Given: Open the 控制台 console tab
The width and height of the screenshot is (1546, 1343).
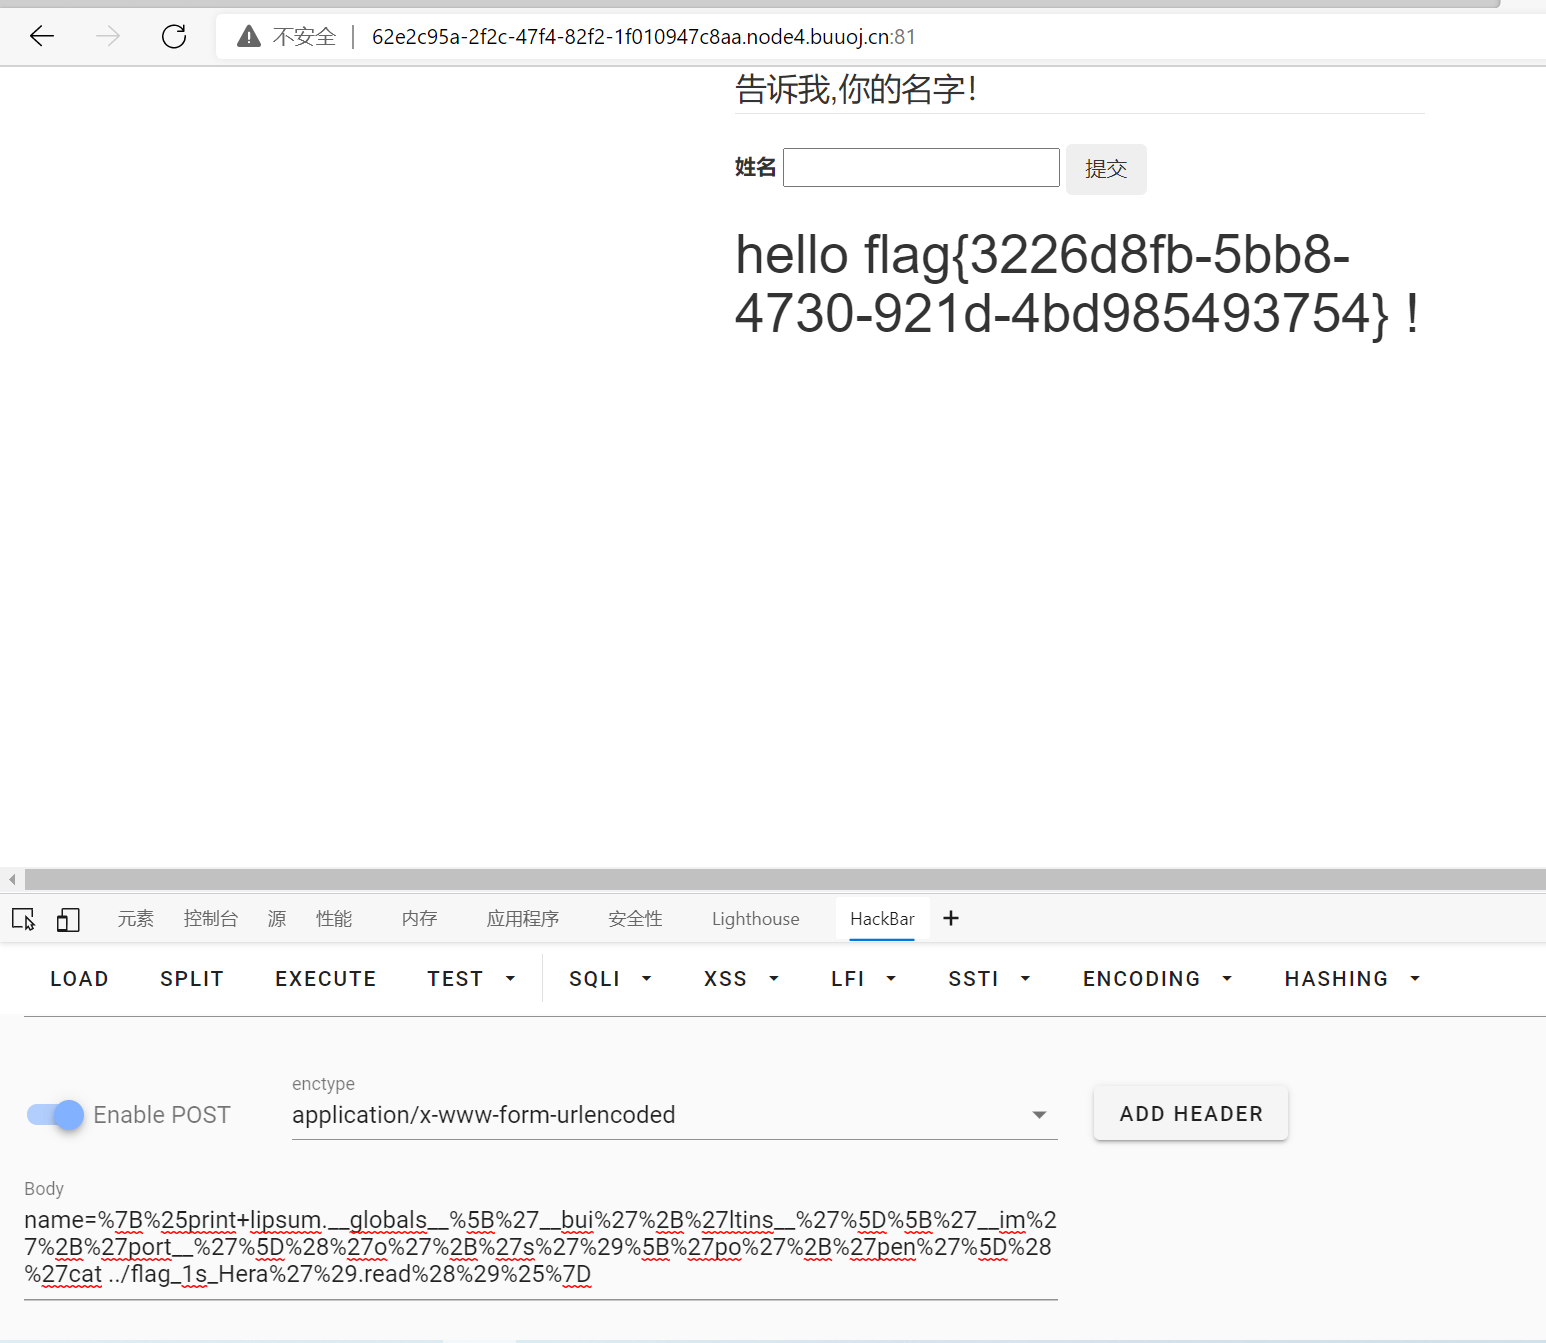Looking at the screenshot, I should 211,919.
